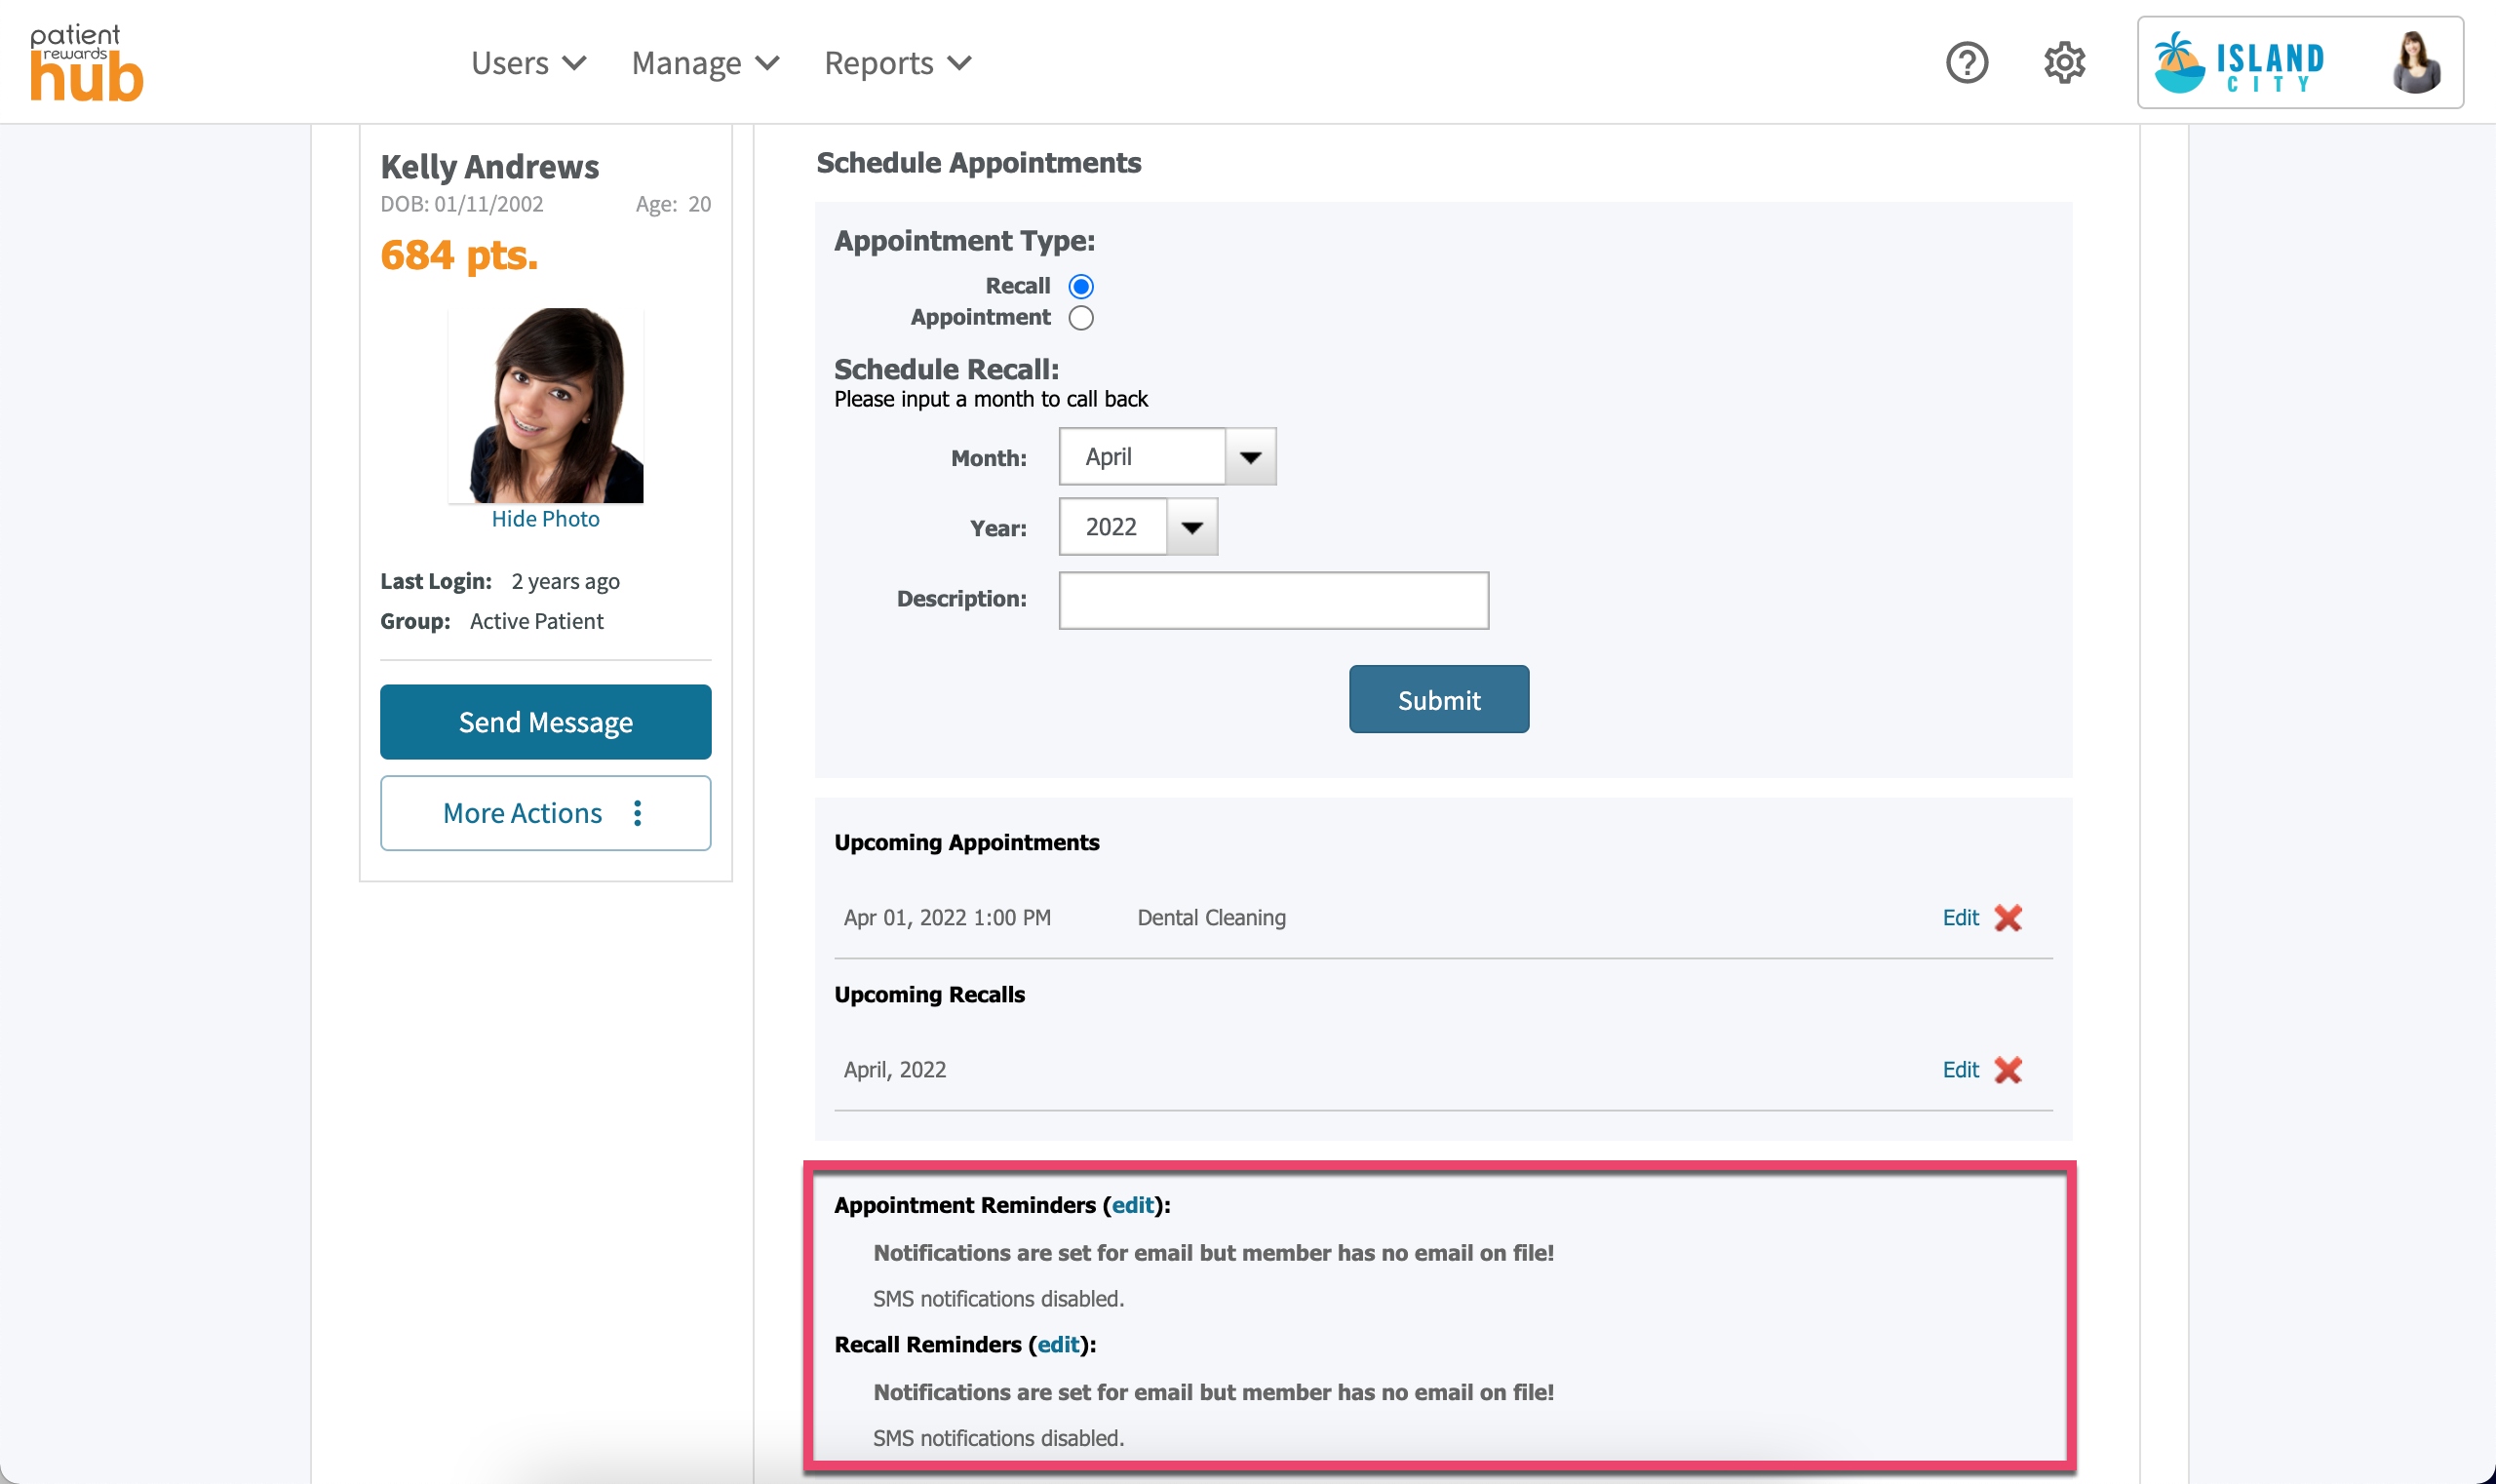The width and height of the screenshot is (2496, 1484).
Task: Select the Appointment radio button
Action: [1081, 318]
